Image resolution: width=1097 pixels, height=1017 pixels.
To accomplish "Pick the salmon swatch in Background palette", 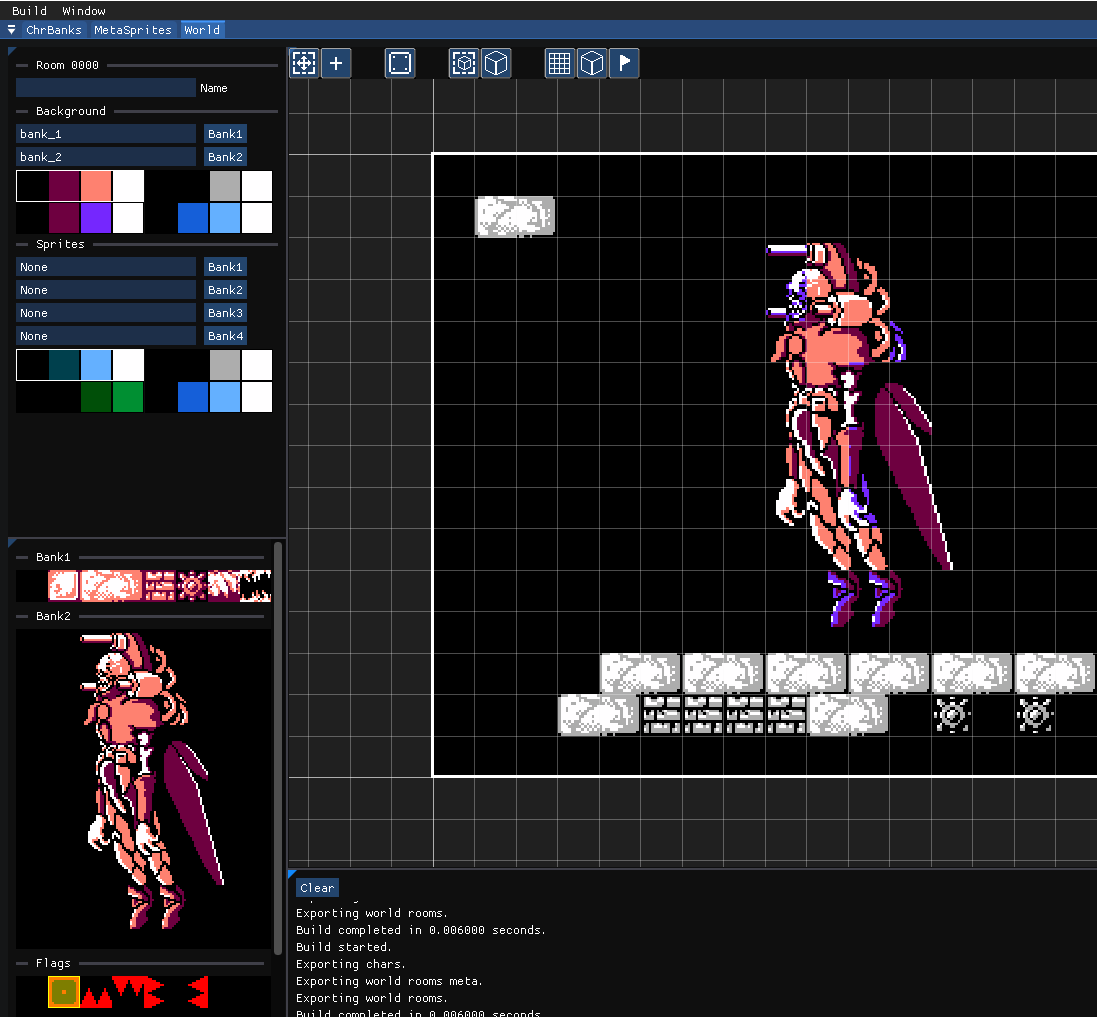I will pyautogui.click(x=96, y=186).
